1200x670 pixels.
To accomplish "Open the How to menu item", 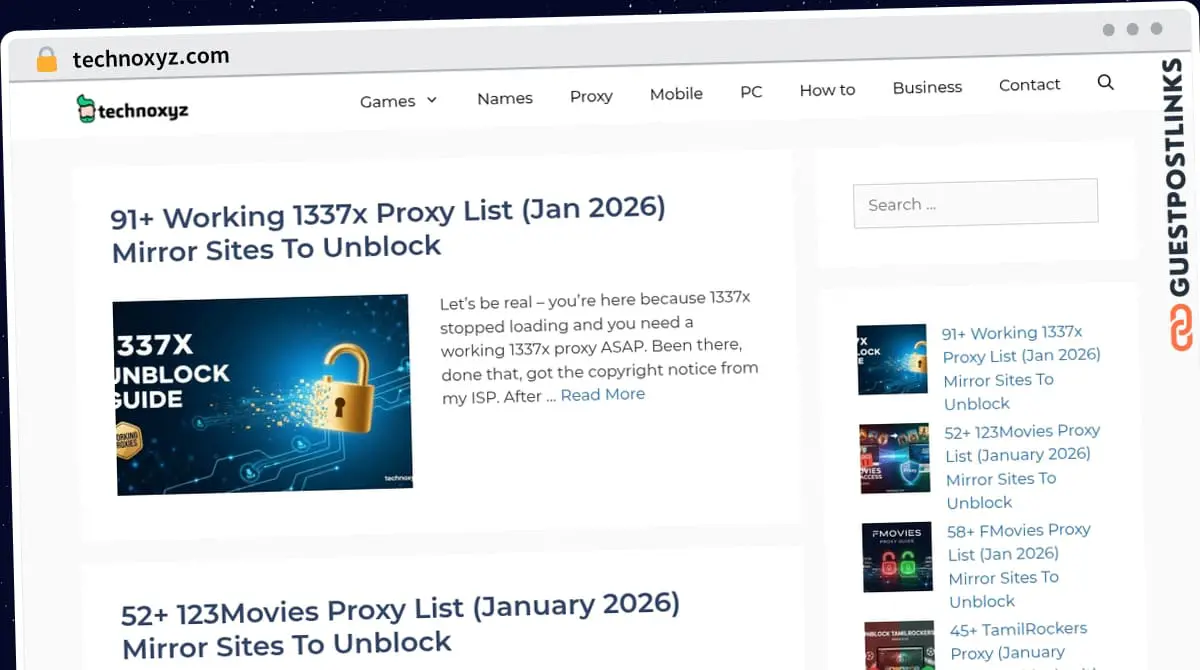I will [x=827, y=90].
